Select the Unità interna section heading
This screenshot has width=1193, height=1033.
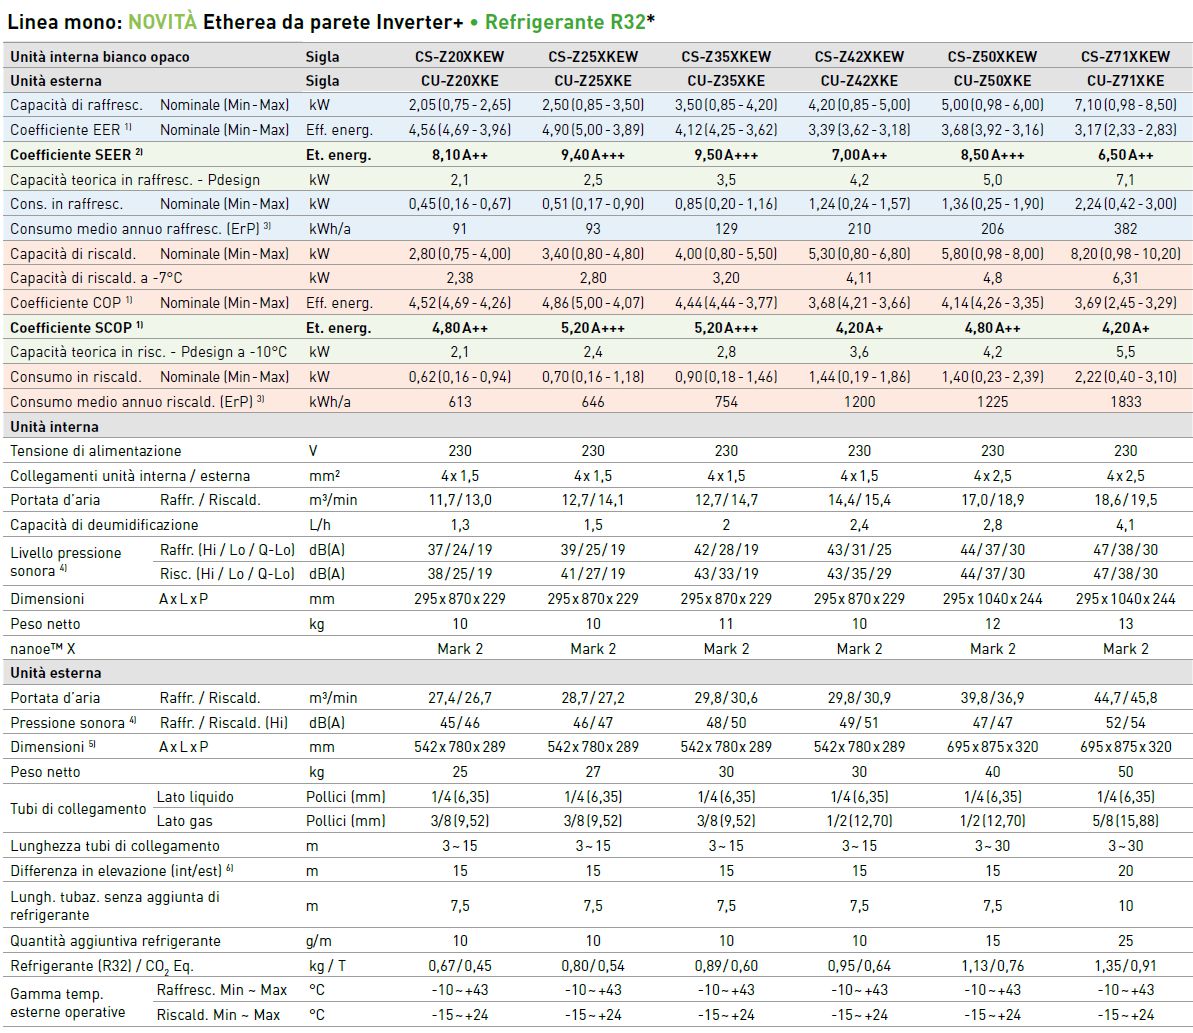(x=54, y=427)
